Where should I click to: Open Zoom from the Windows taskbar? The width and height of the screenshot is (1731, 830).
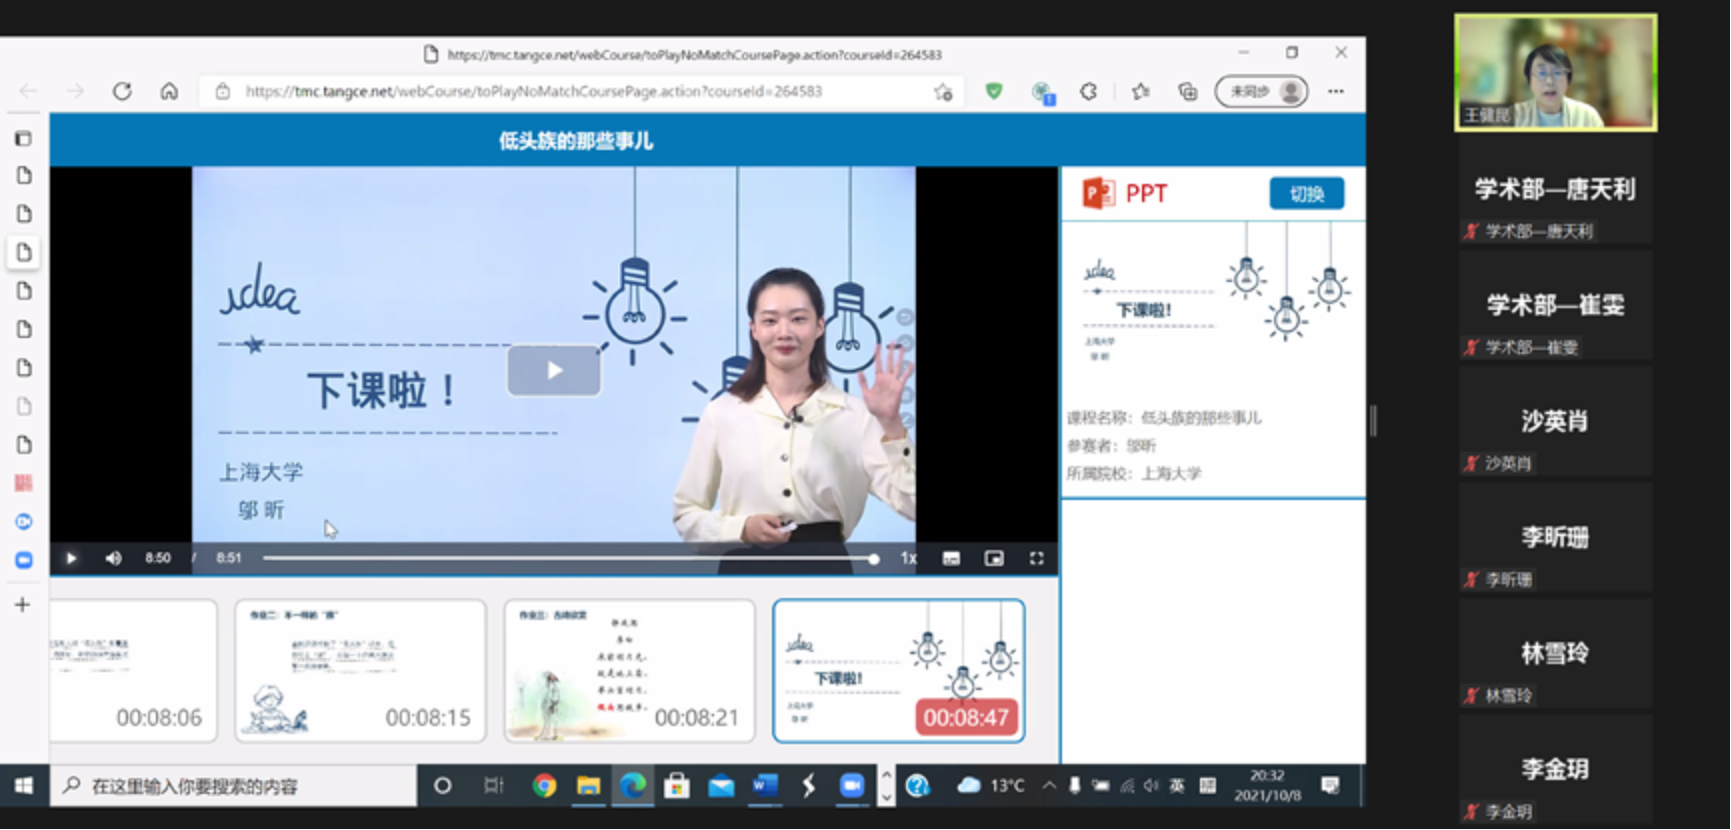[851, 786]
